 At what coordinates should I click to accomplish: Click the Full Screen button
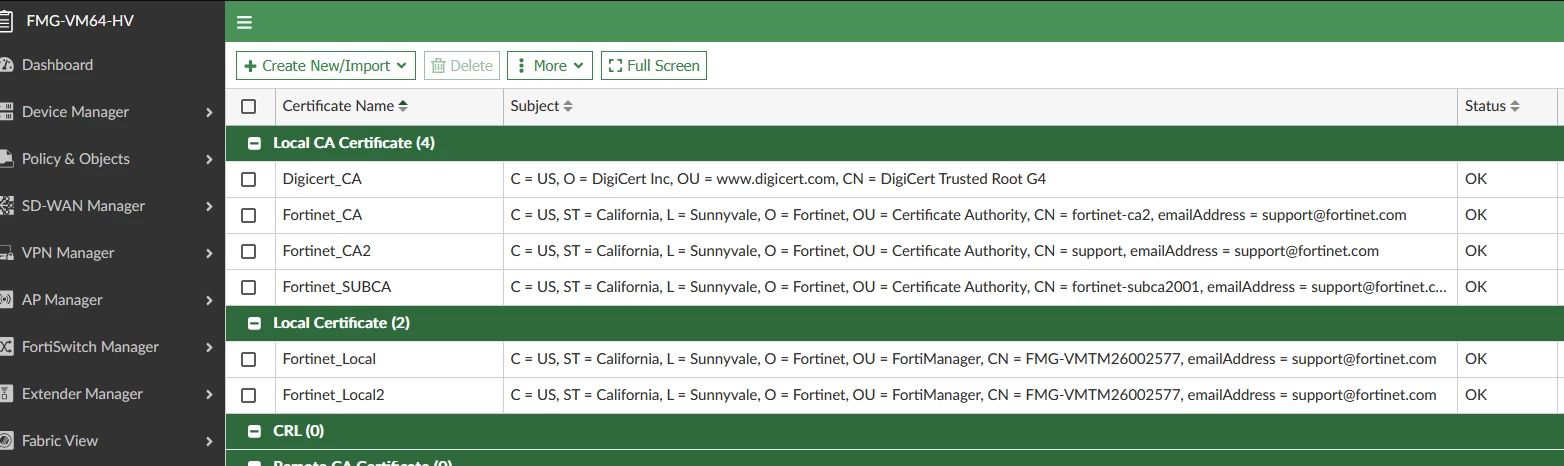coord(654,66)
